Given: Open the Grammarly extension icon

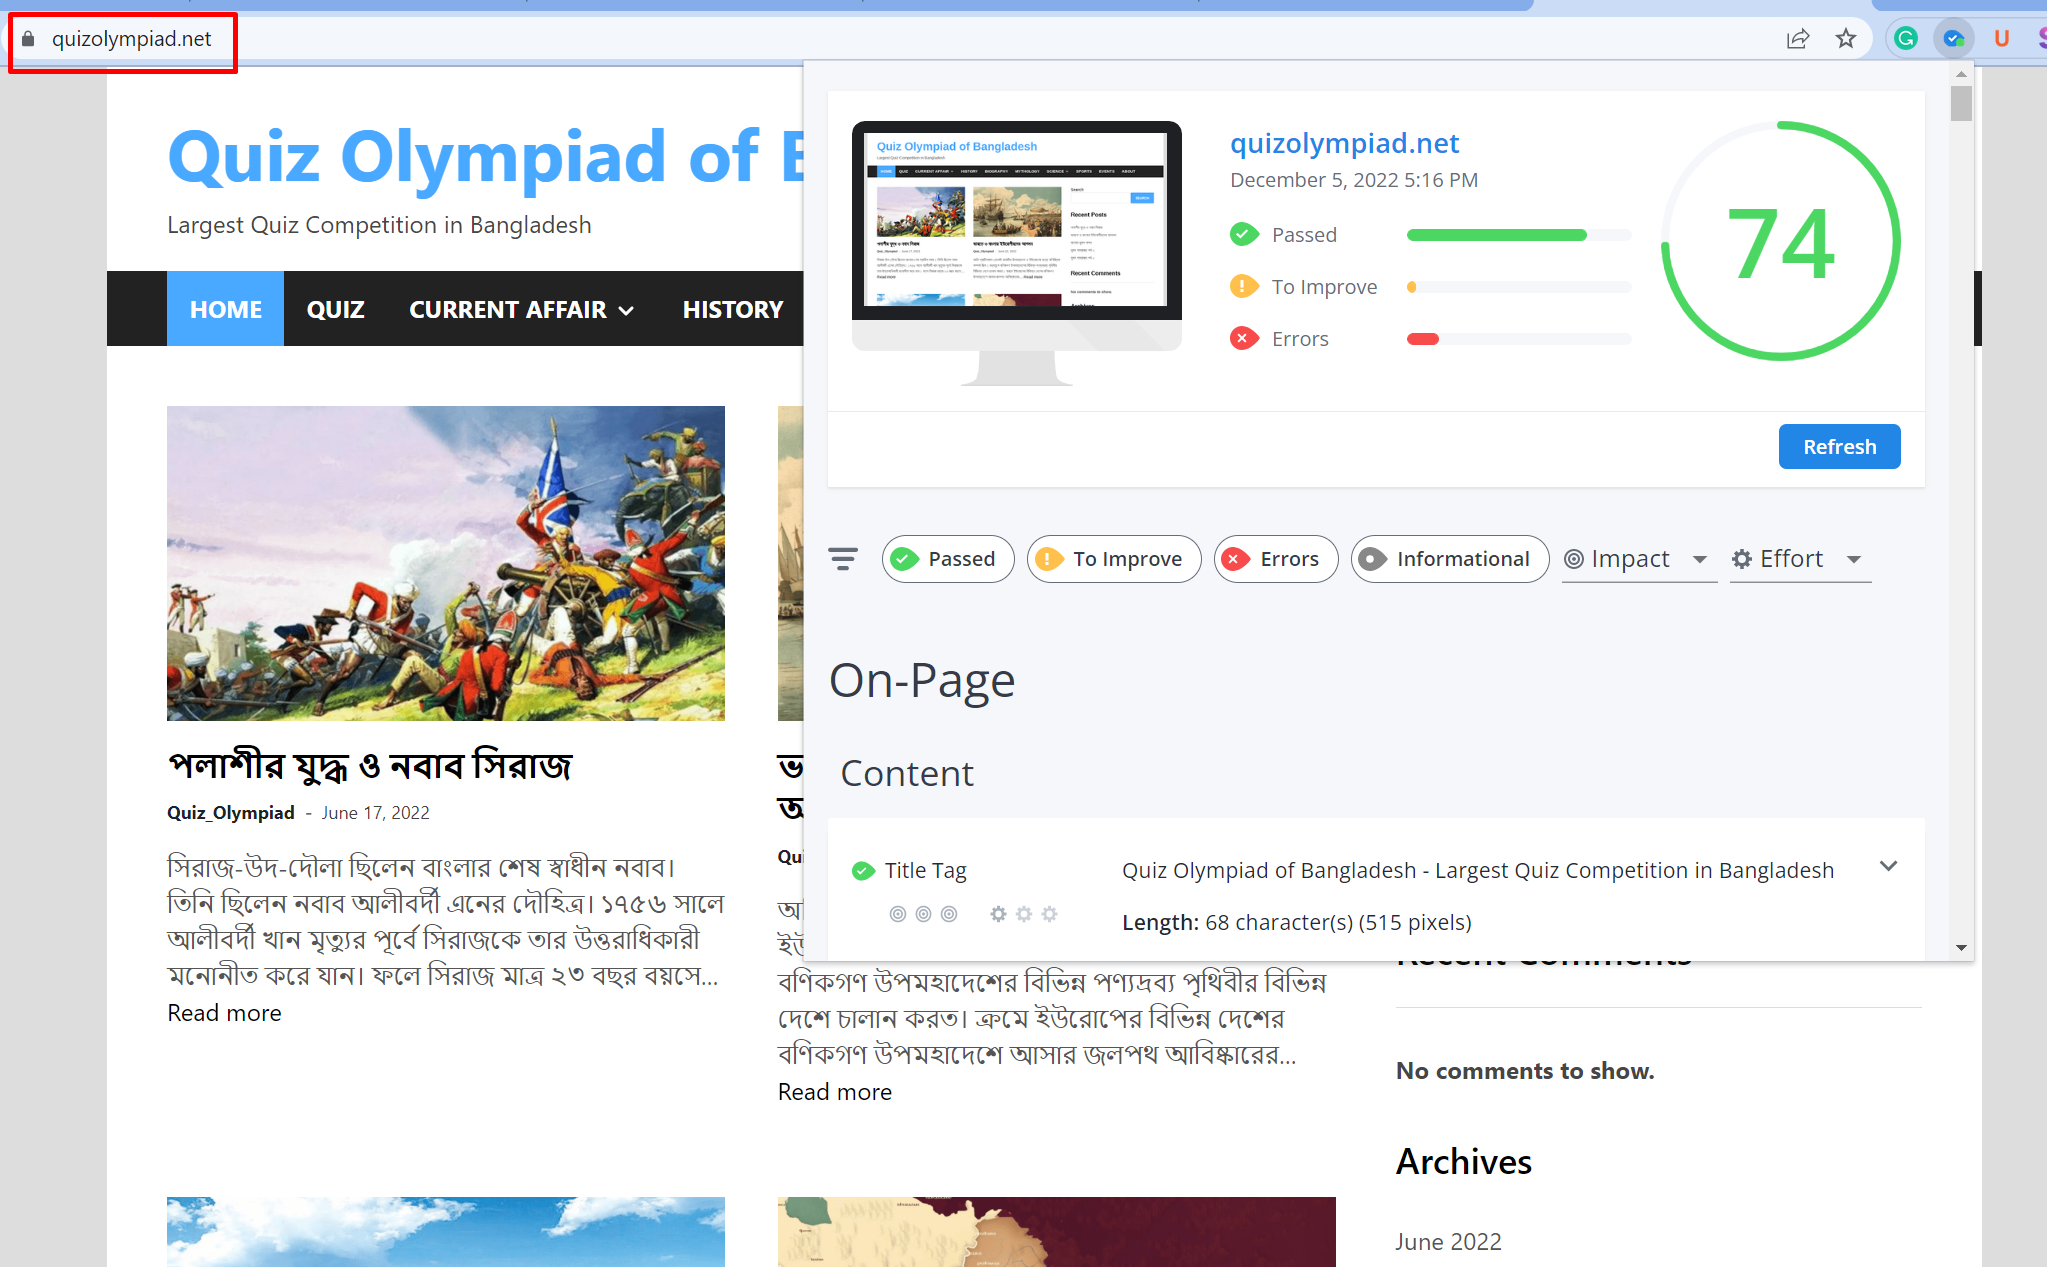Looking at the screenshot, I should (1906, 39).
